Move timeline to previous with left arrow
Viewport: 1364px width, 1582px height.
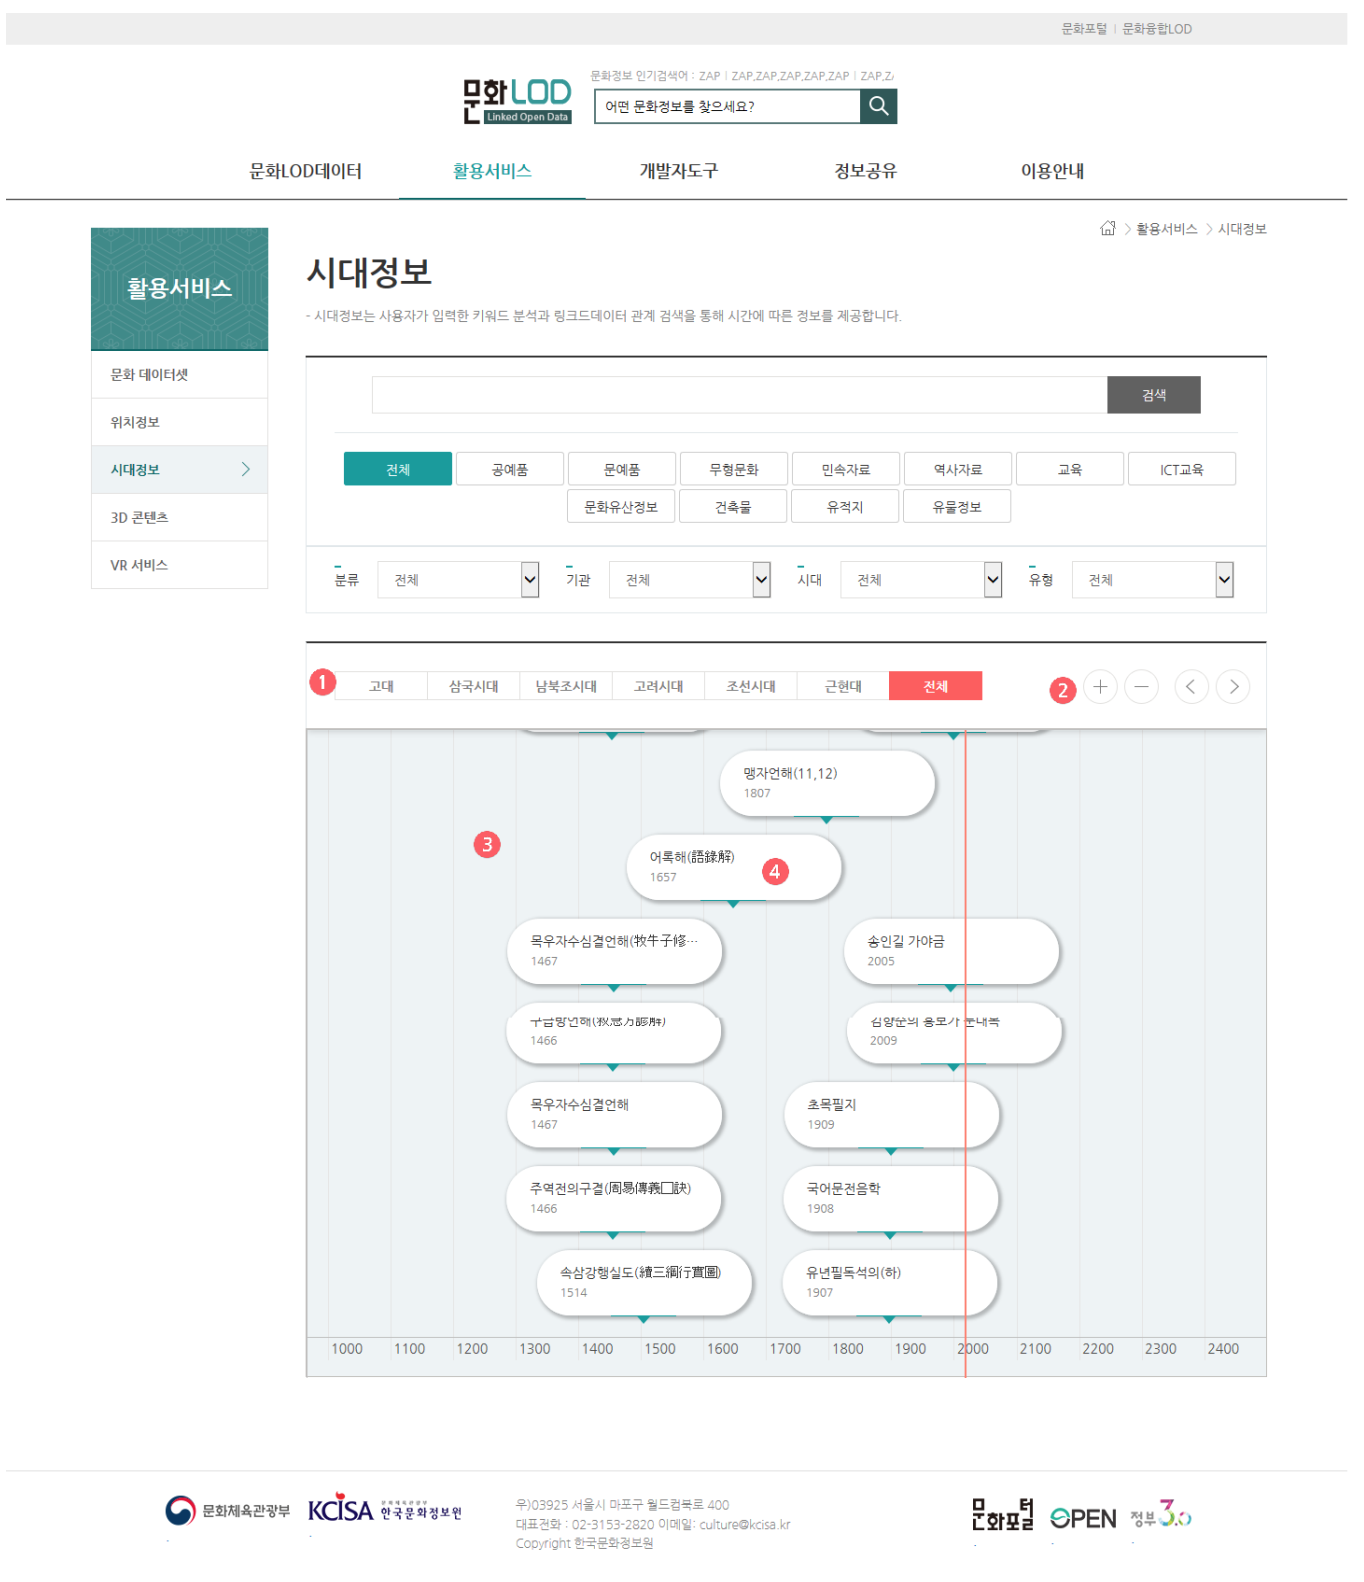pos(1191,687)
